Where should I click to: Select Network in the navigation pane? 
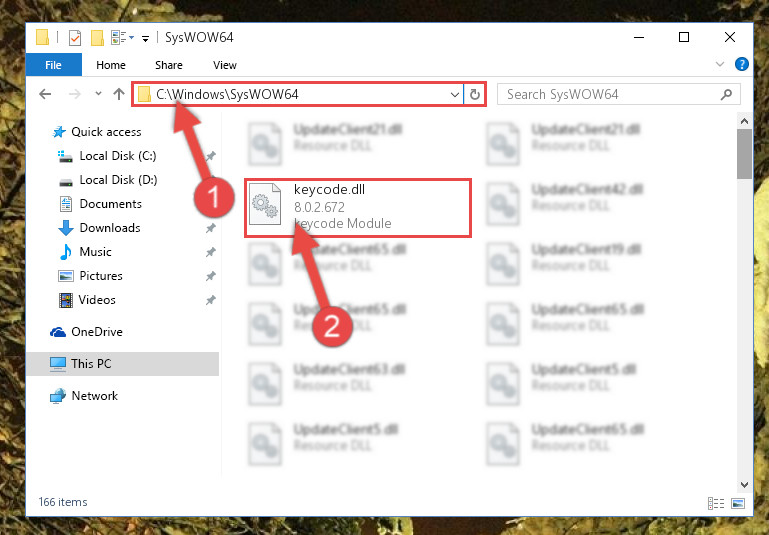coord(95,396)
